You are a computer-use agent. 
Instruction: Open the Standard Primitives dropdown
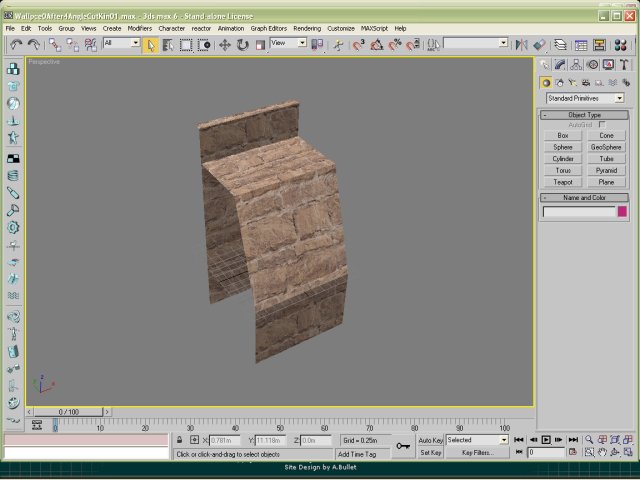point(585,98)
